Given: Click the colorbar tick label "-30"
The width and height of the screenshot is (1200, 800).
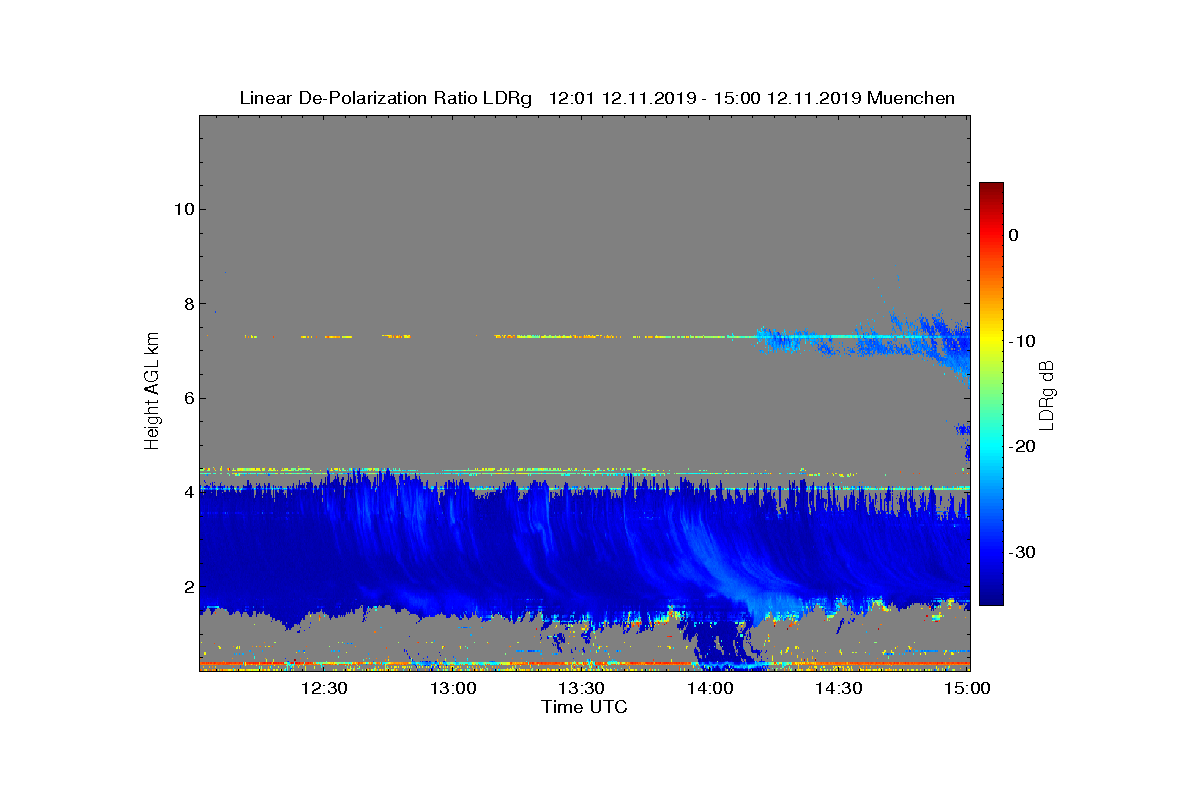Looking at the screenshot, I should coord(1022,553).
